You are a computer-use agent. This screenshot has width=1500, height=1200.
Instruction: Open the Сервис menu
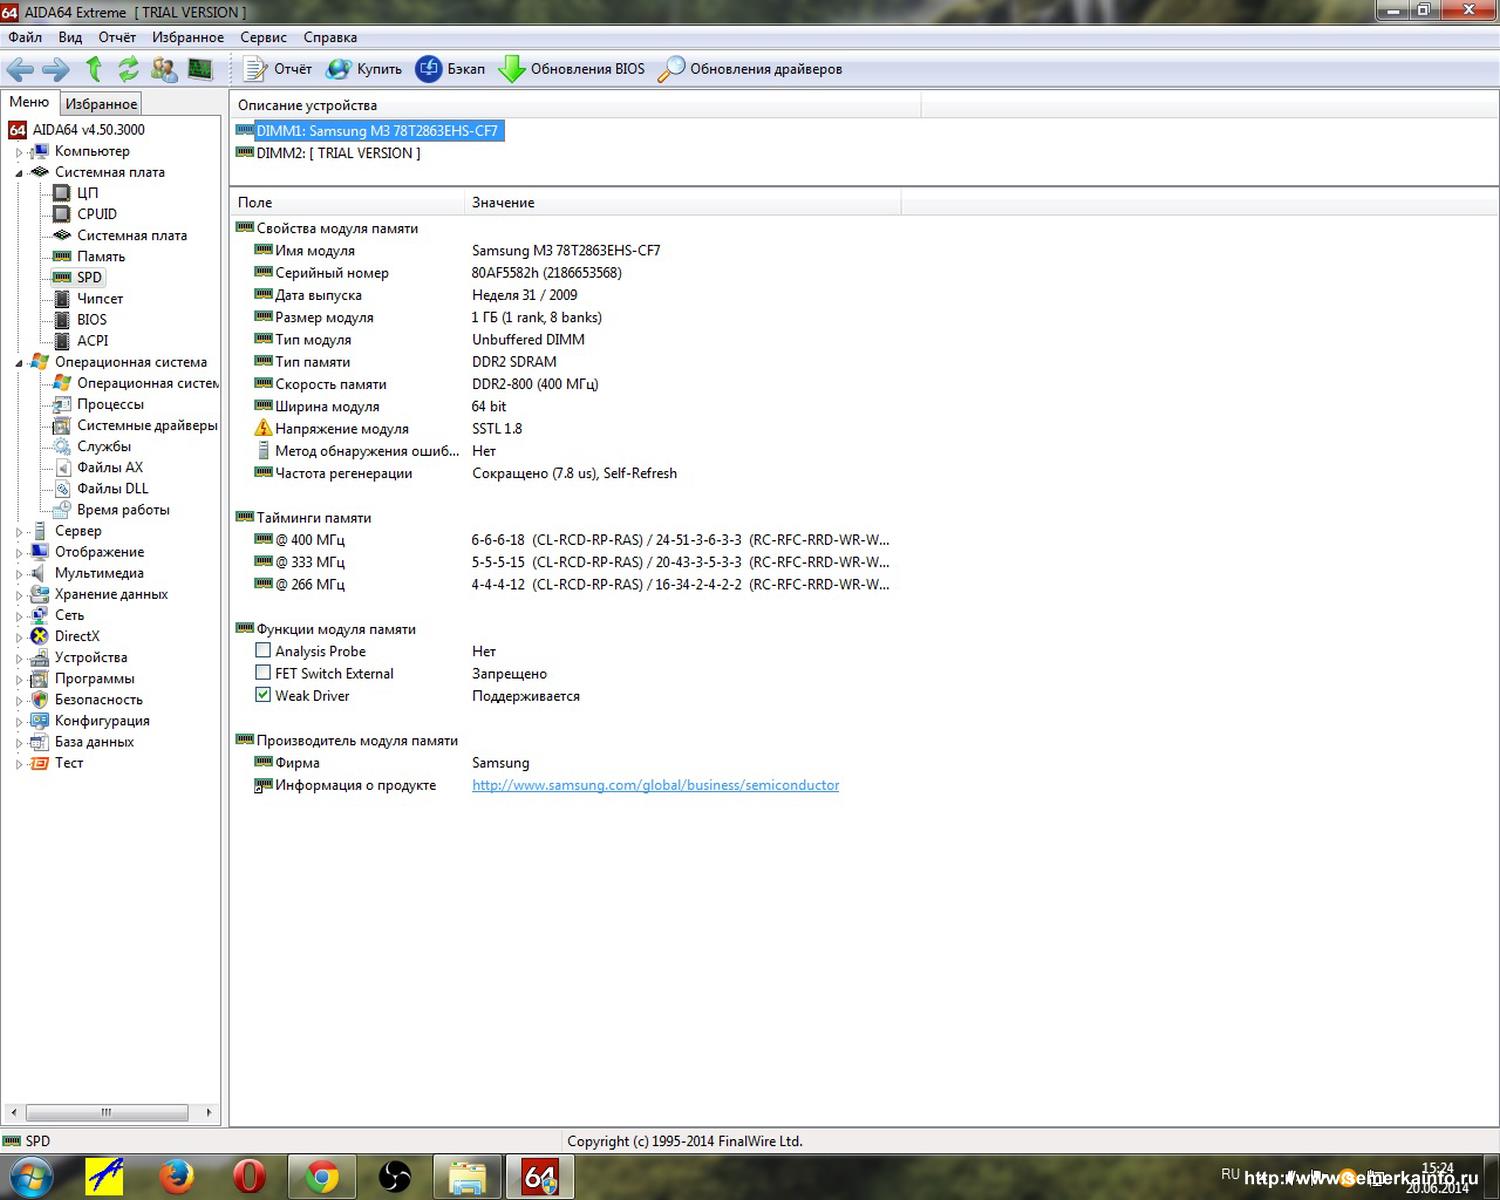point(263,37)
